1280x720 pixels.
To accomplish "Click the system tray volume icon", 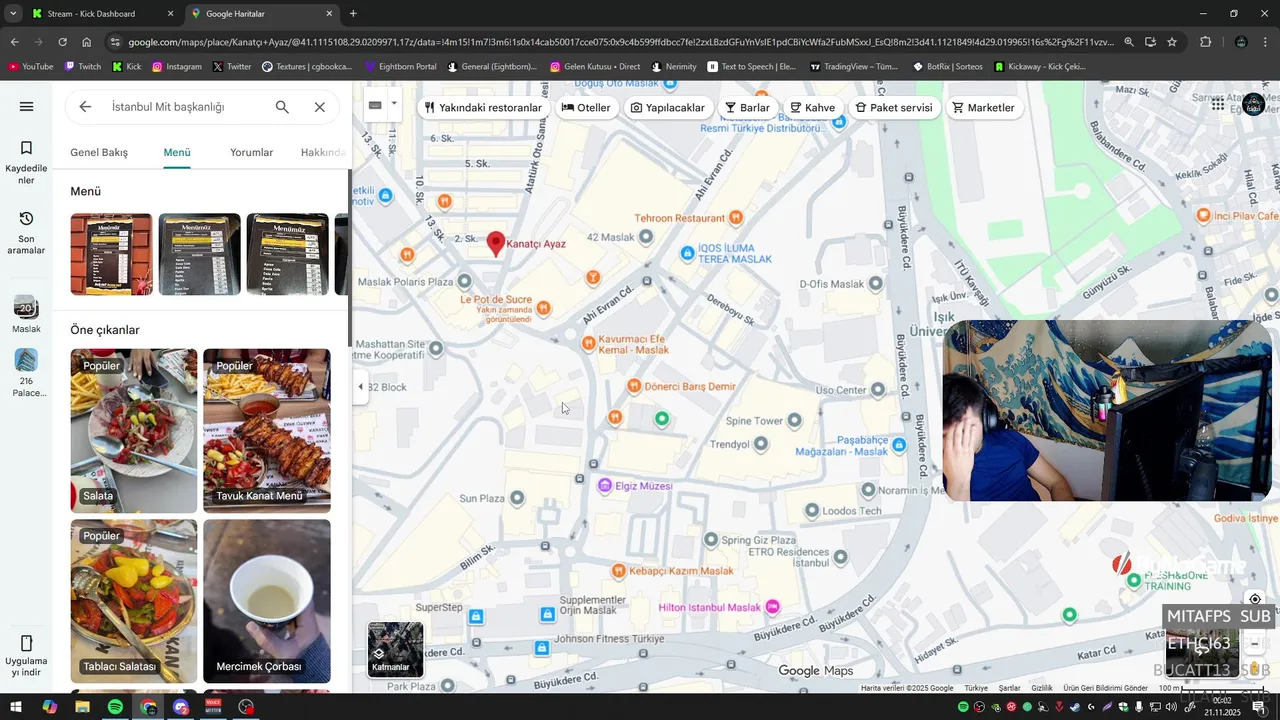I will [x=1171, y=707].
